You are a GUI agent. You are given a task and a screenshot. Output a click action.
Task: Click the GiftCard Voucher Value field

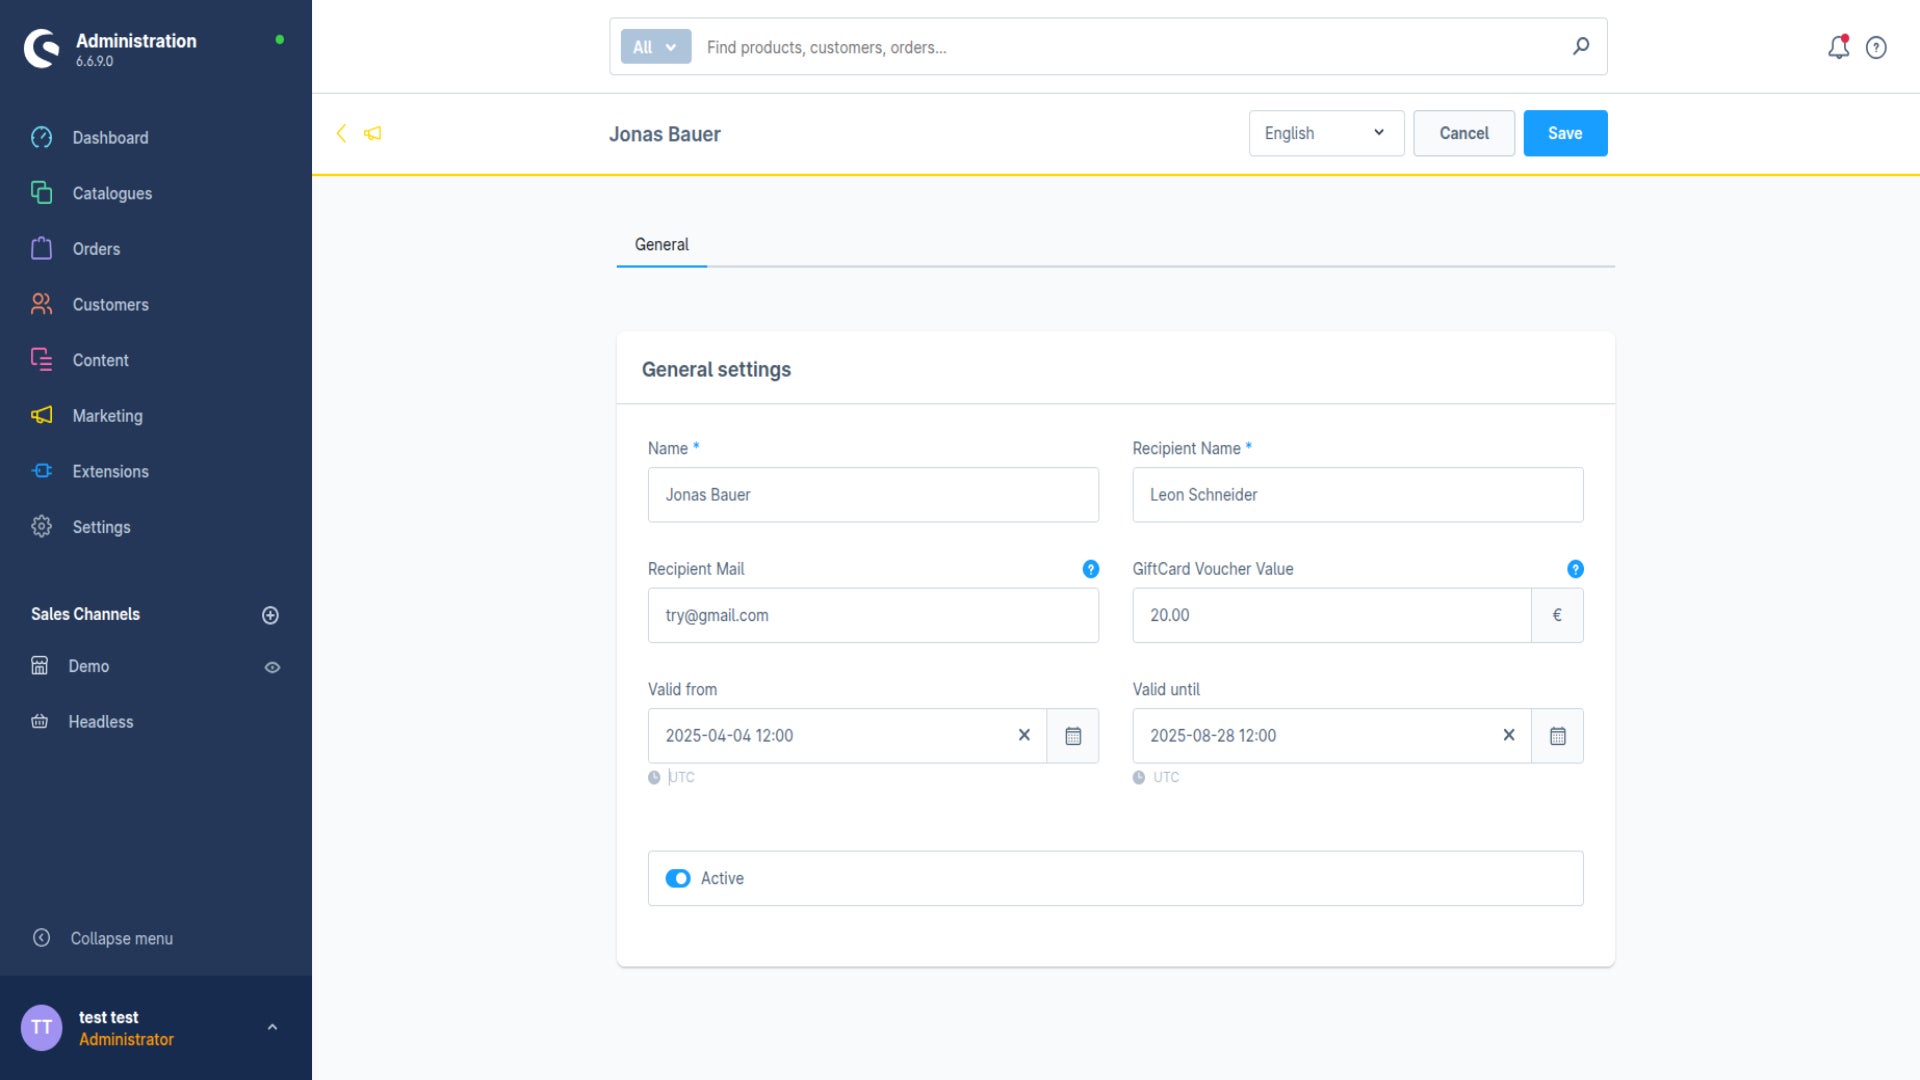tap(1331, 615)
